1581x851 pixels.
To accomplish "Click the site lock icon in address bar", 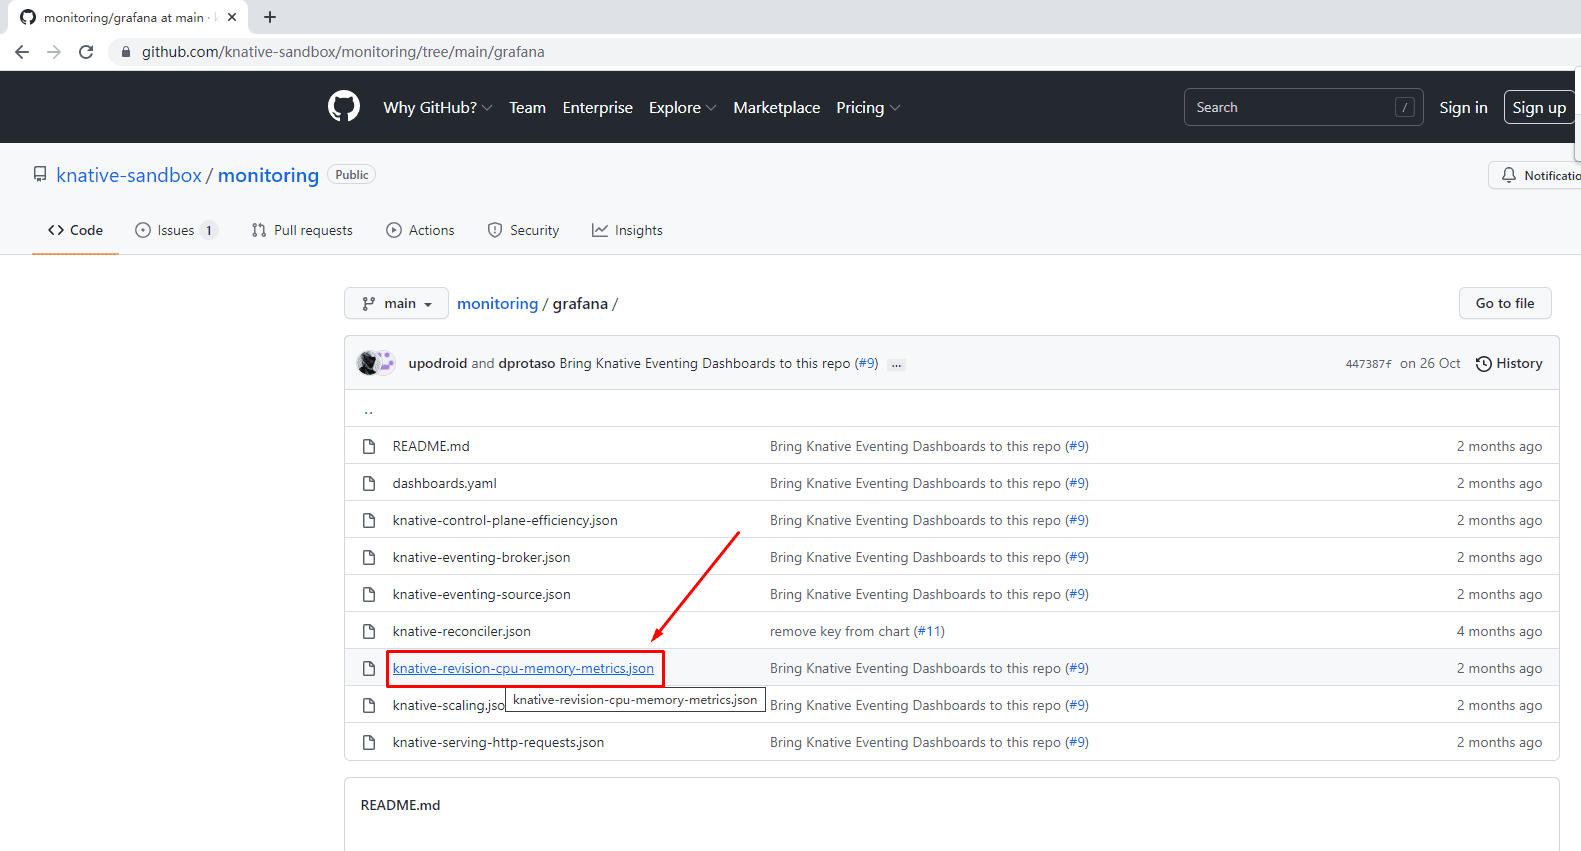I will pos(126,52).
